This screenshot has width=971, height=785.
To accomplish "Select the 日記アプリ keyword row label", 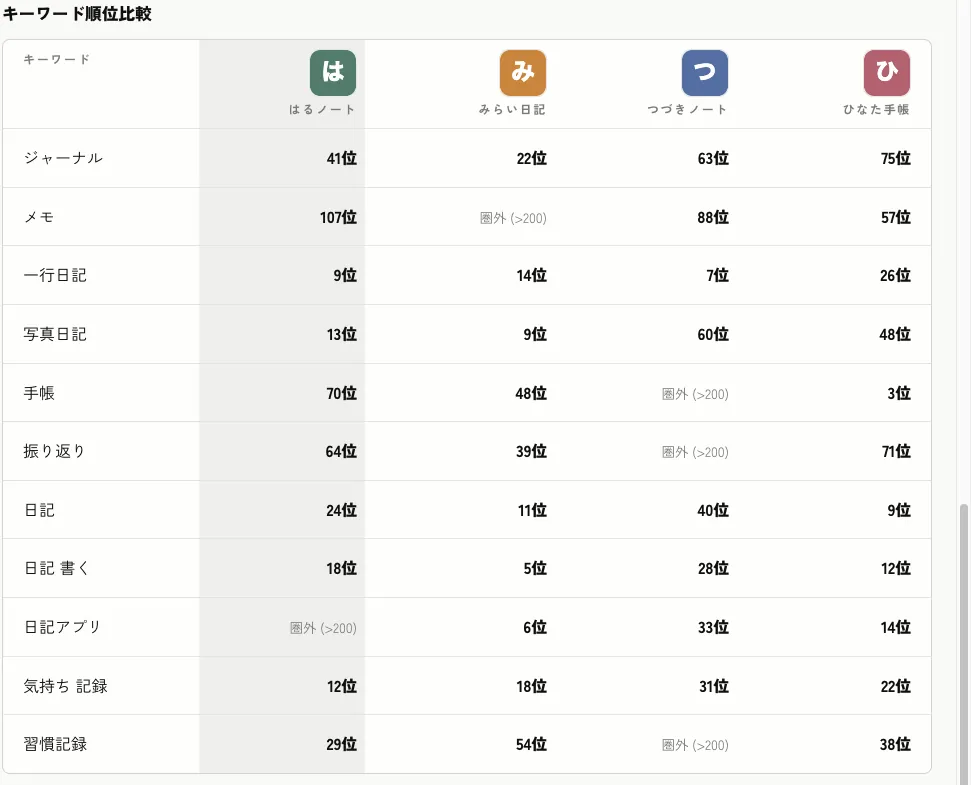I will (x=62, y=627).
